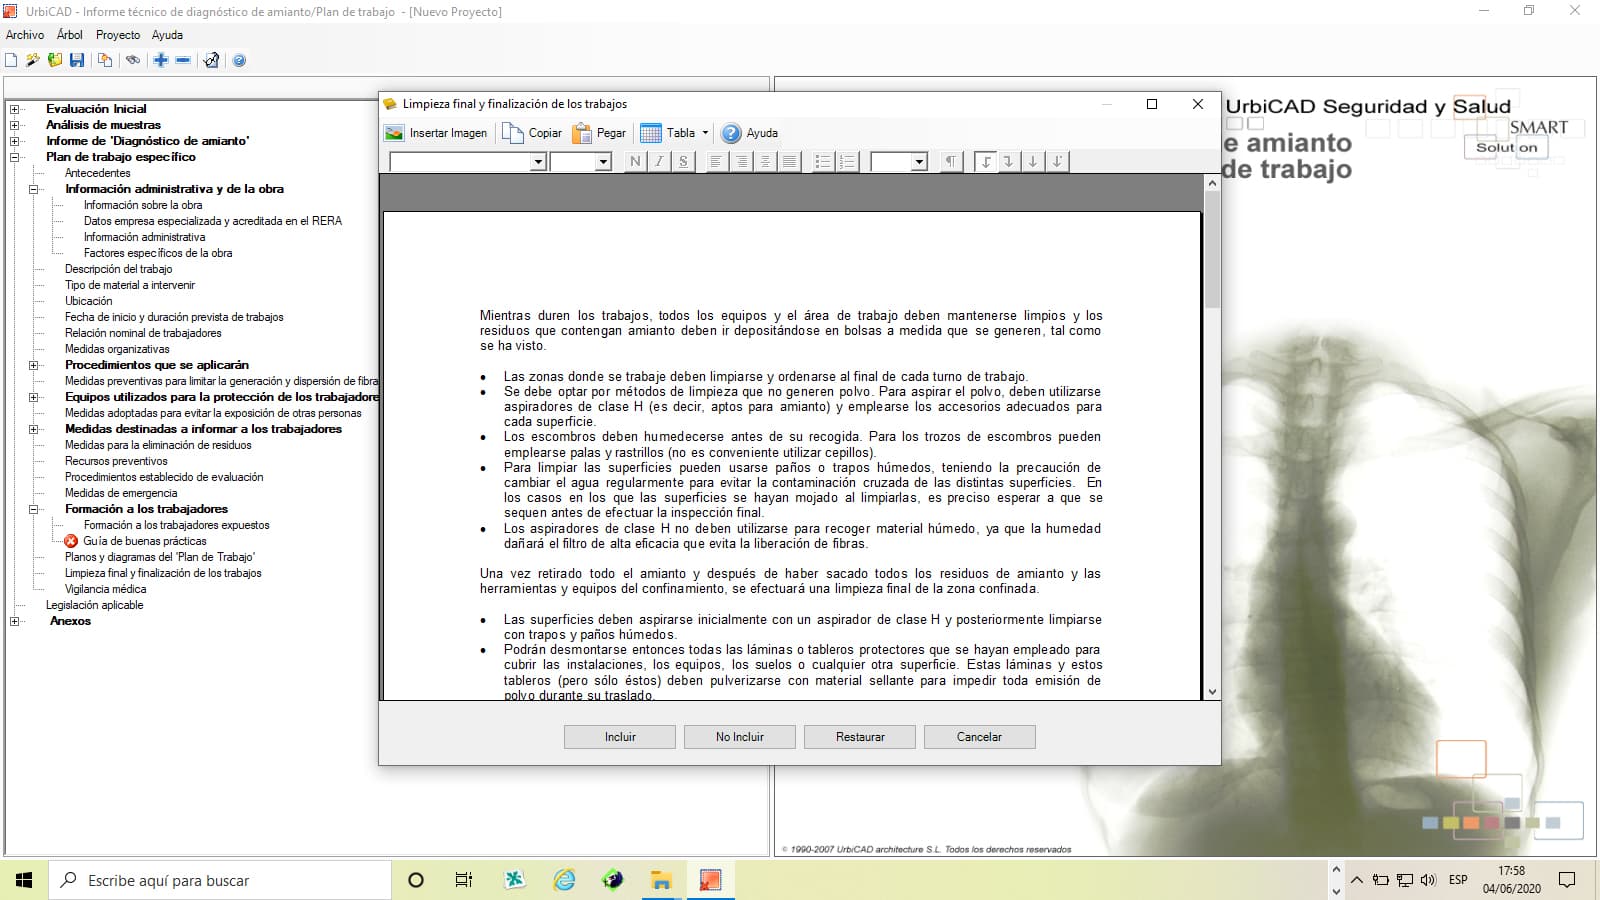Image resolution: width=1600 pixels, height=900 pixels.
Task: Toggle numbered list formatting
Action: click(x=847, y=161)
